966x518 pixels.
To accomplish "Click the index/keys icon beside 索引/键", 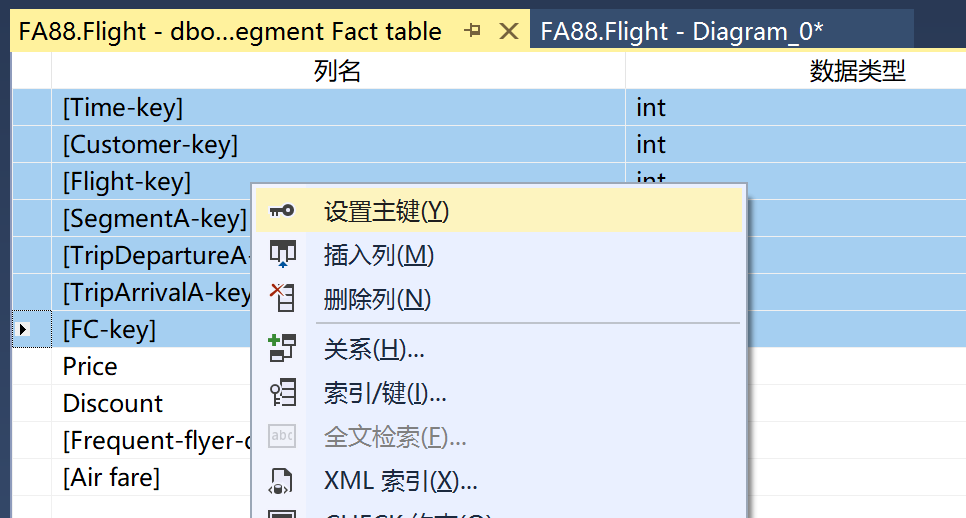I will click(283, 392).
